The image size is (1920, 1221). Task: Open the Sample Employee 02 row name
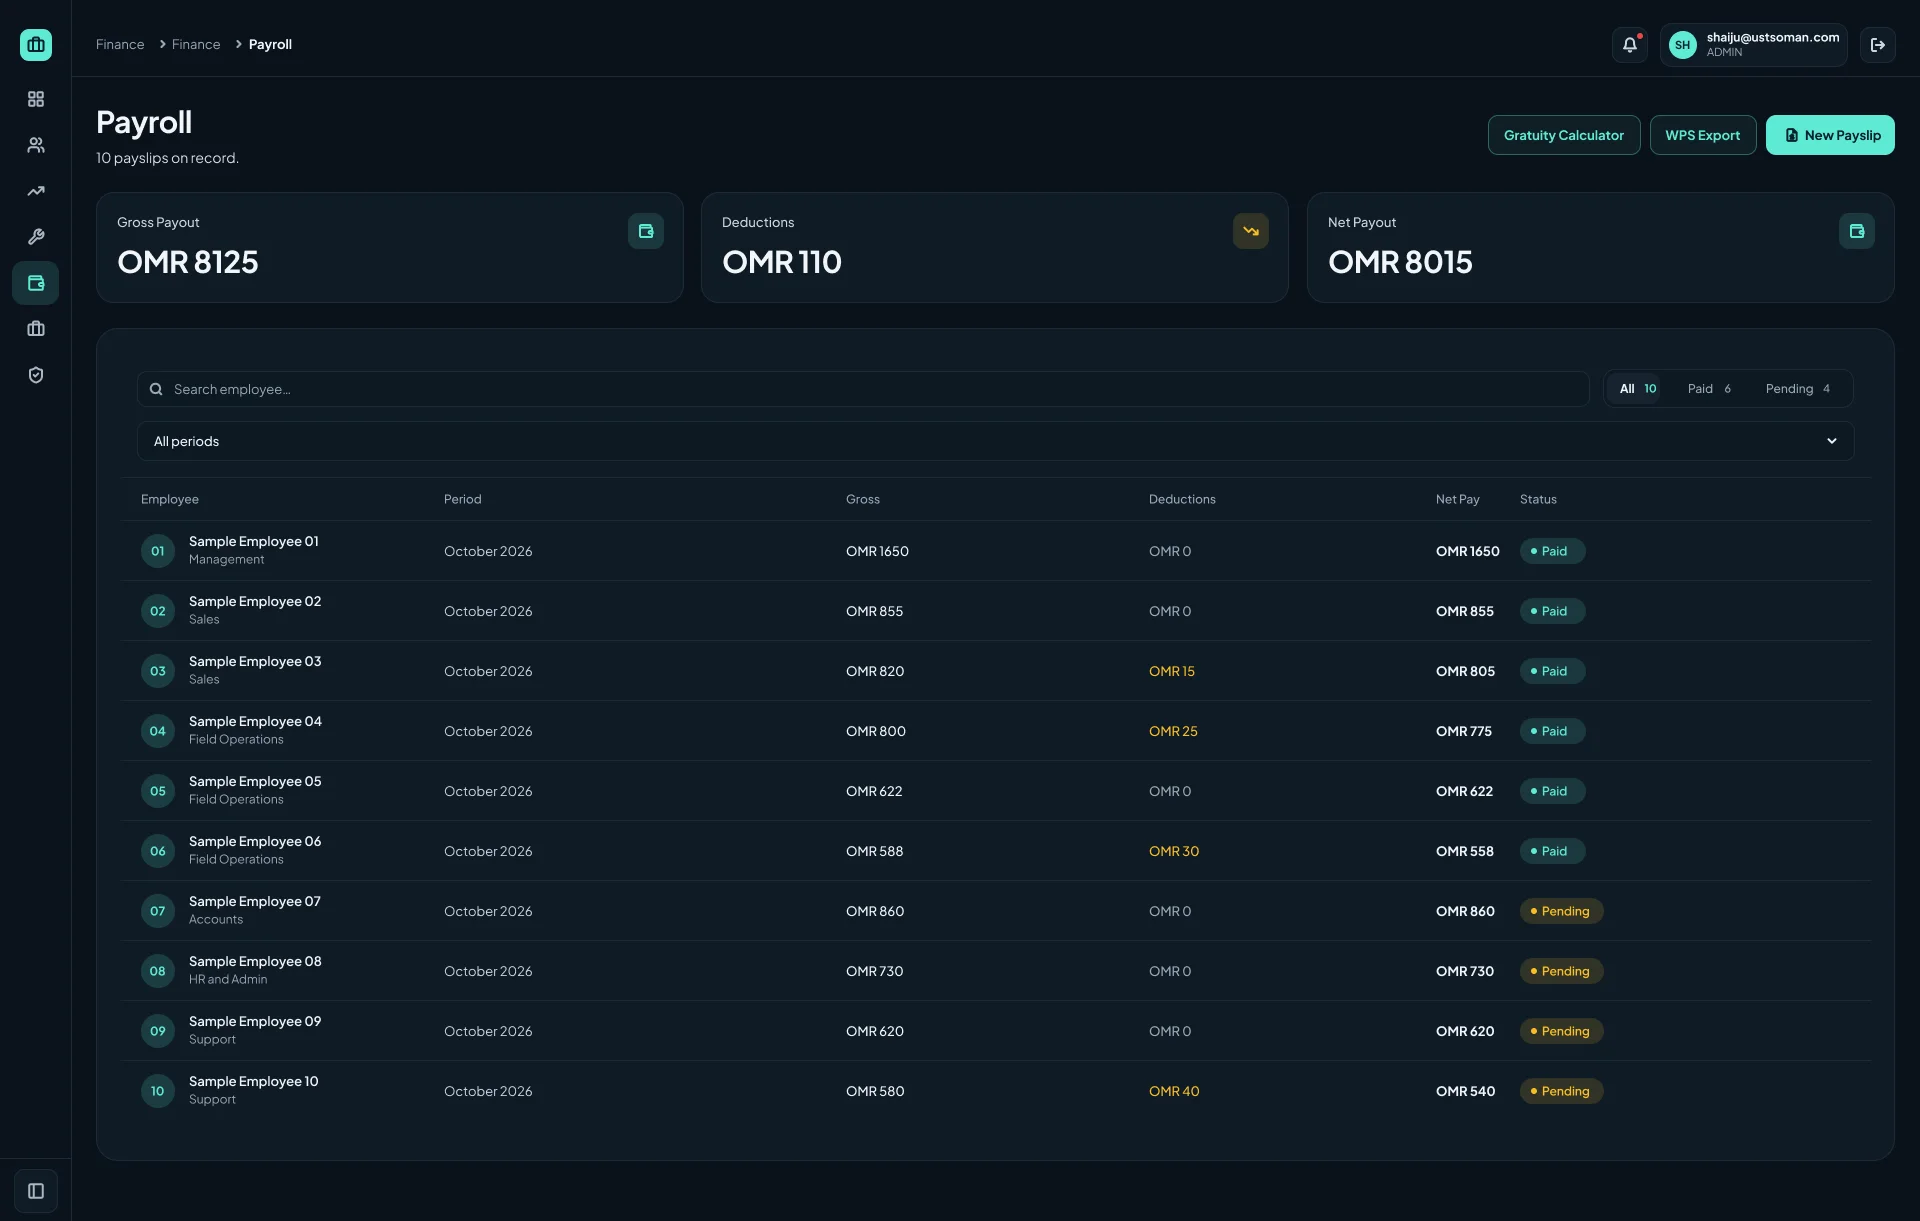[255, 601]
